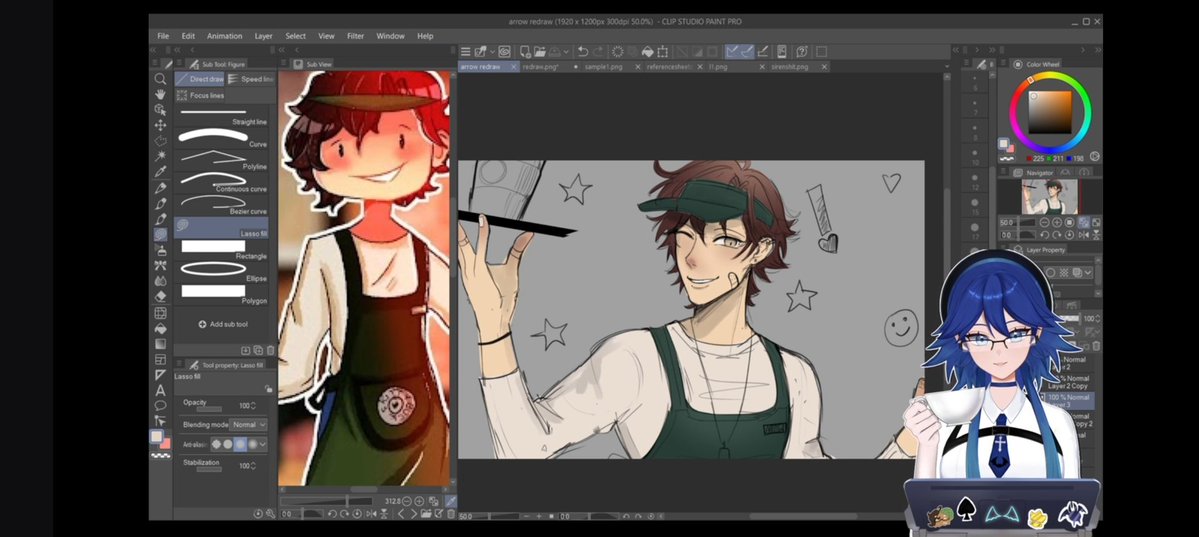This screenshot has width=1199, height=537.
Task: Click the Clear selection sunburst icon
Action: click(x=617, y=51)
